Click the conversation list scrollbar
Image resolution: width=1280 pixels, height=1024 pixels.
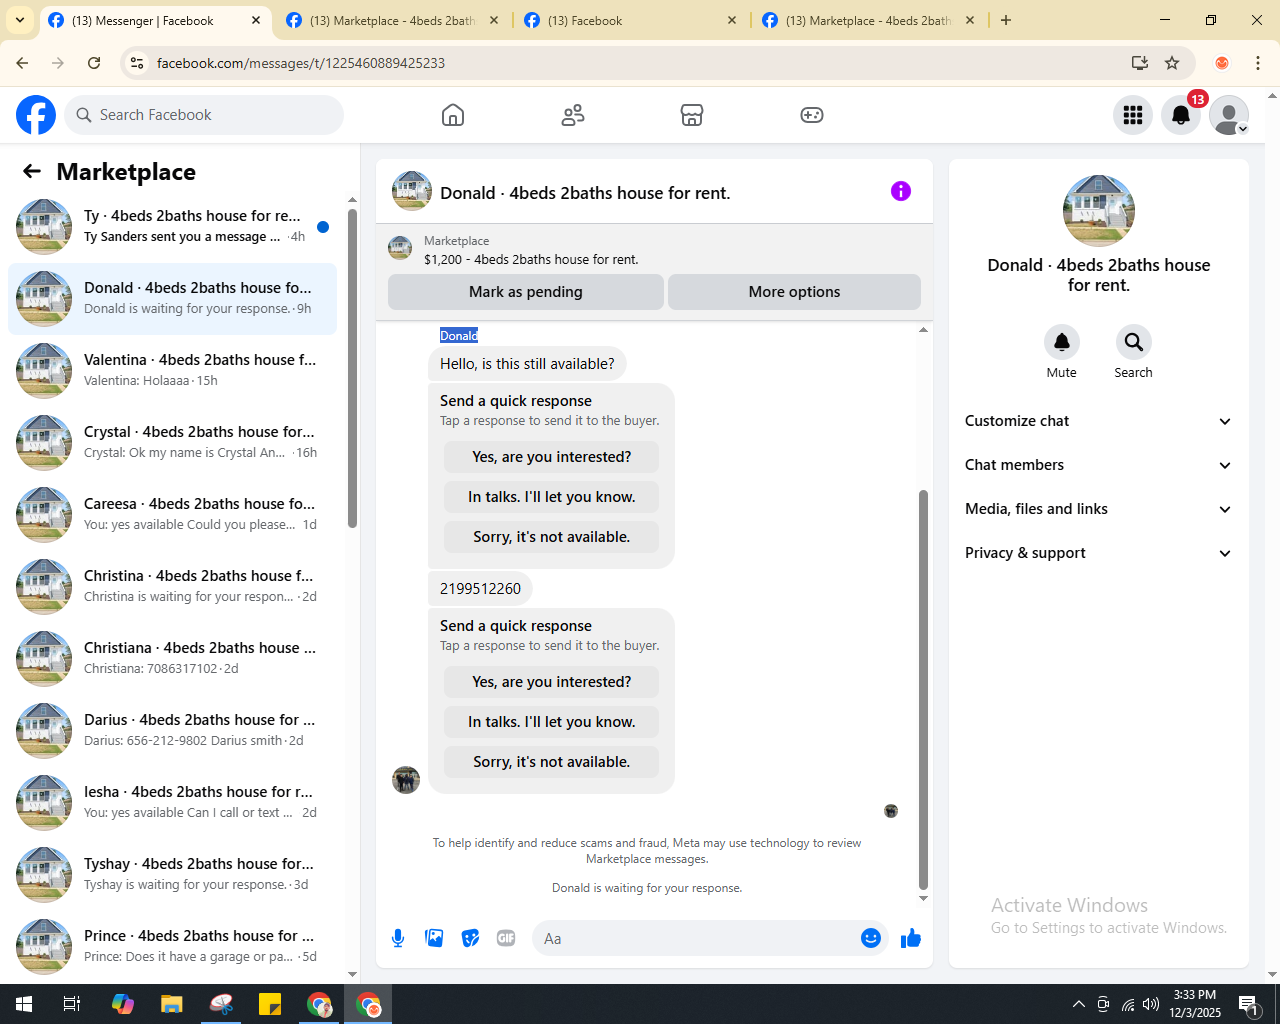coord(352,368)
